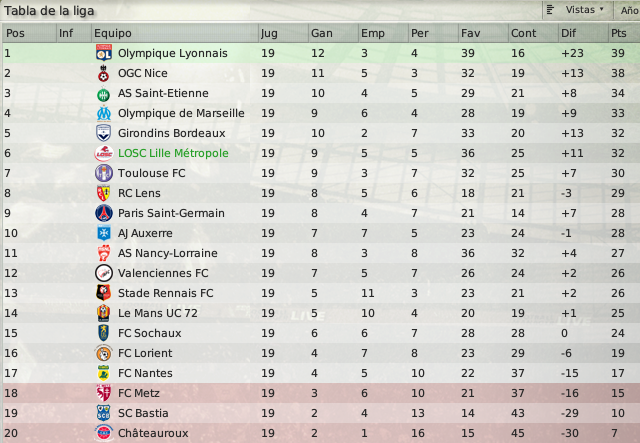Click the Stade Rennais FC badge
Image resolution: width=640 pixels, height=443 pixels.
(x=104, y=293)
